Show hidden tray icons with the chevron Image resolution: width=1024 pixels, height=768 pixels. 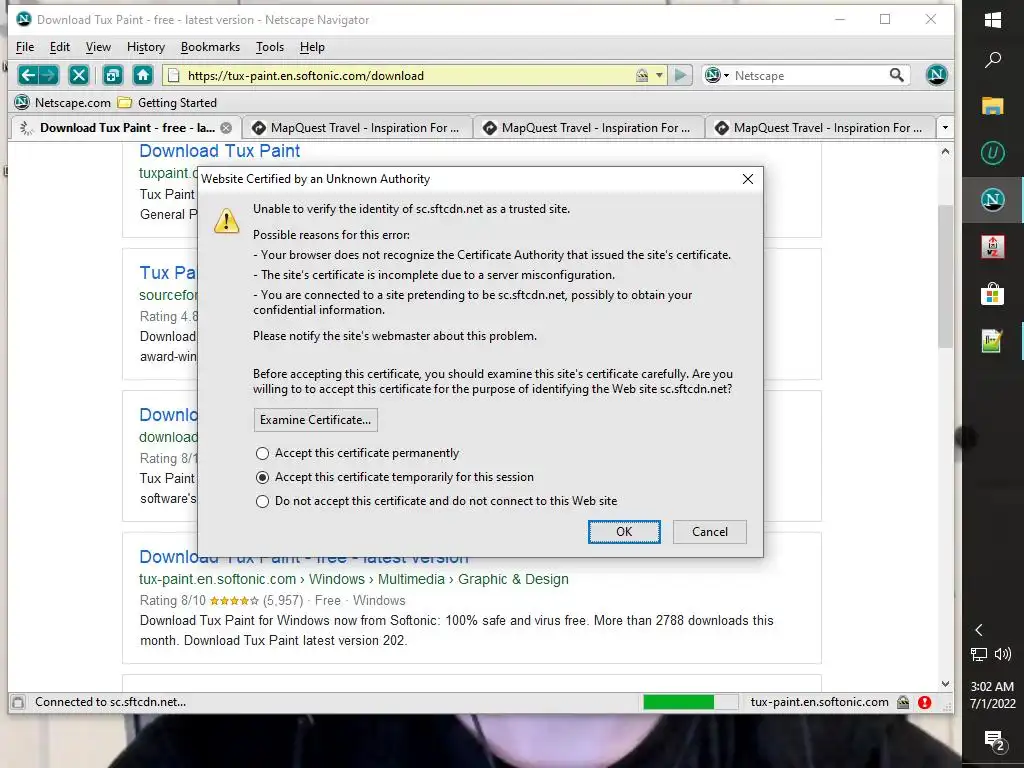click(x=978, y=630)
